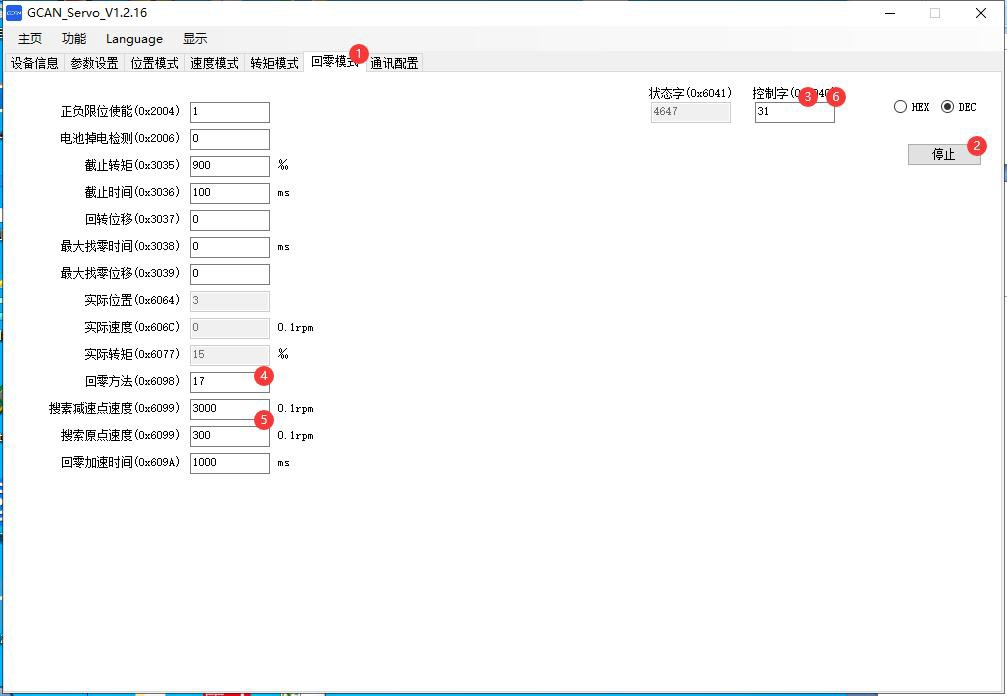Select the DEC radio button
This screenshot has height=696, width=1007.
(947, 107)
